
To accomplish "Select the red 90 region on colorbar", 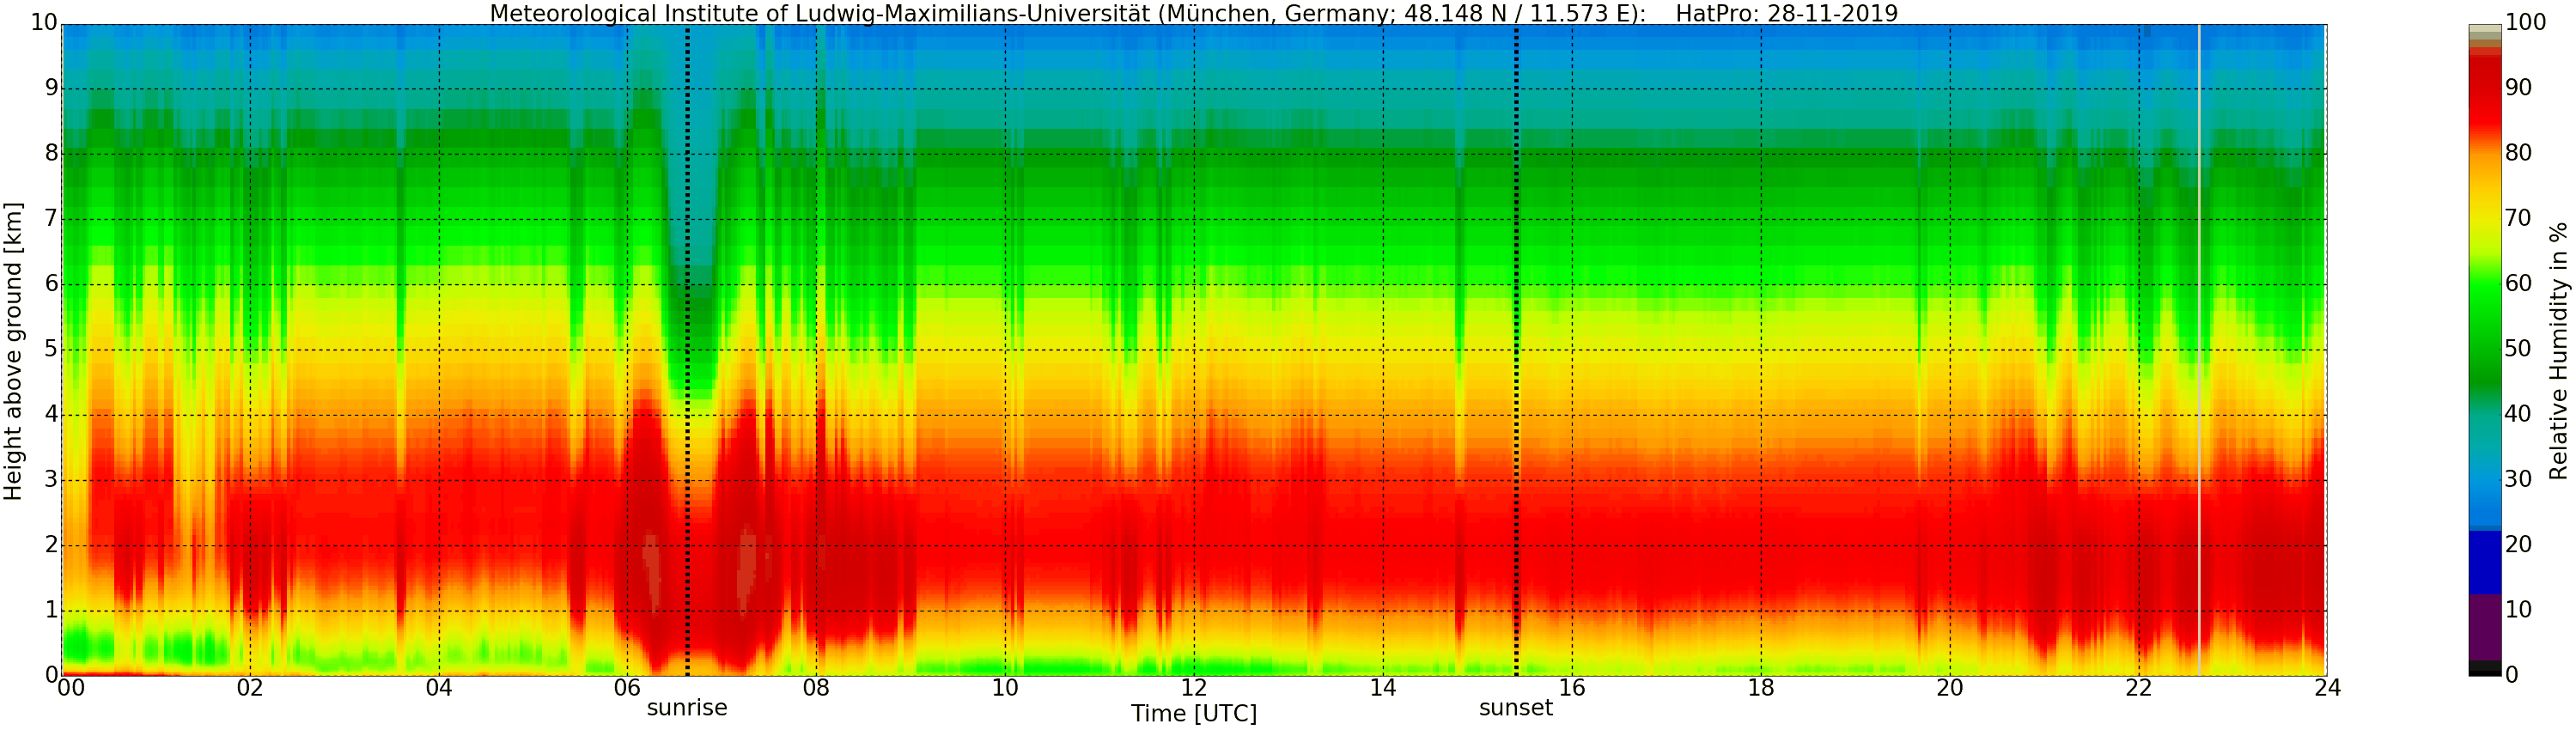I will [2484, 88].
